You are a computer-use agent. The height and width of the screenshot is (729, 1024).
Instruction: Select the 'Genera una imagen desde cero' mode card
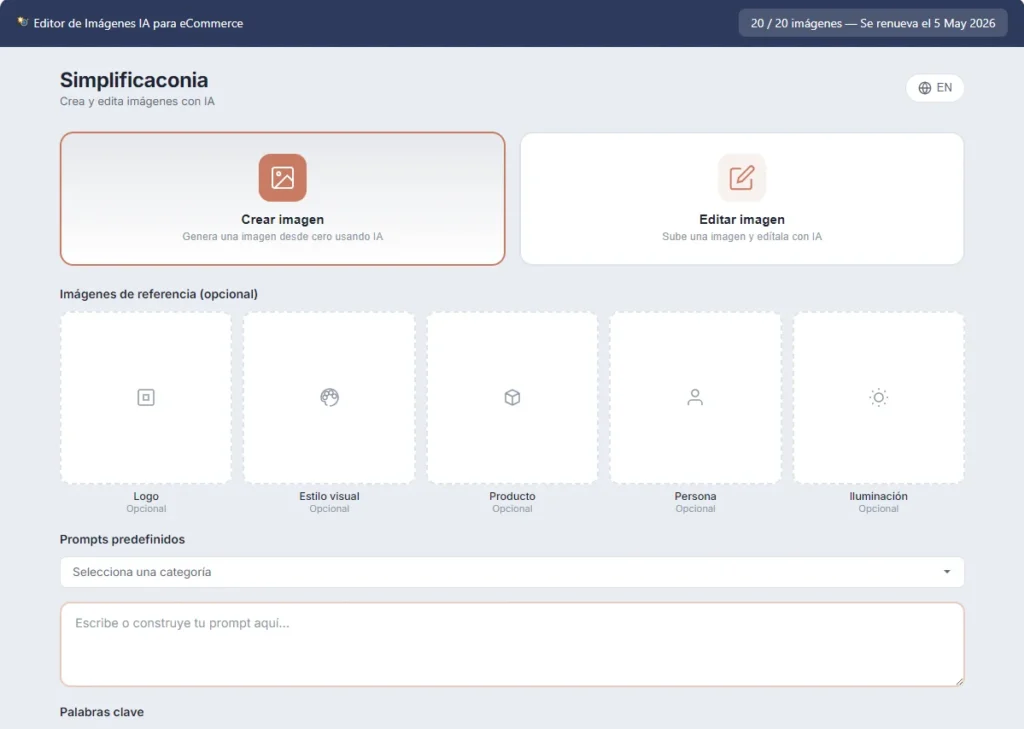click(x=282, y=237)
